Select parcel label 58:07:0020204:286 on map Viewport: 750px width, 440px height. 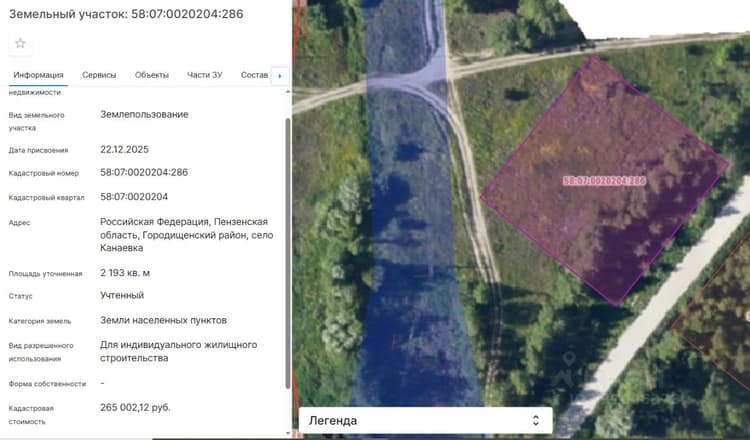[x=604, y=181]
